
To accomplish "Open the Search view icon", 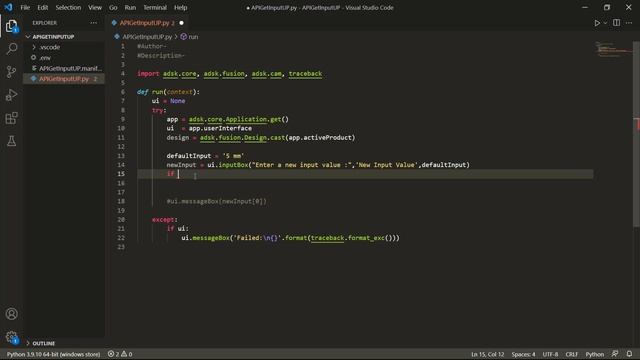I will point(11,49).
